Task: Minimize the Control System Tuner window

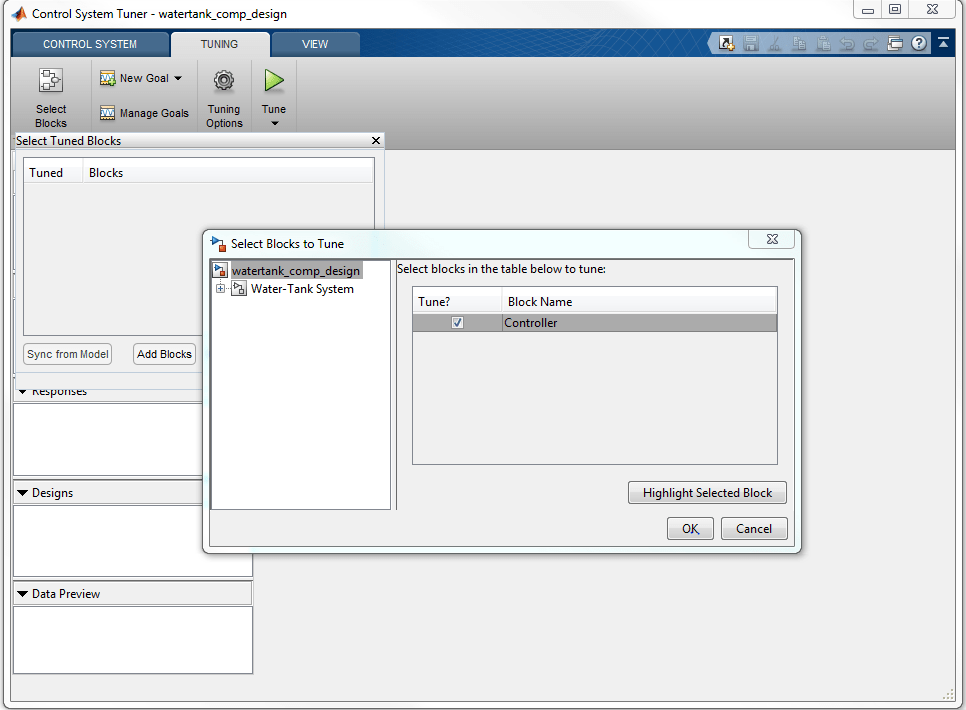Action: point(868,9)
